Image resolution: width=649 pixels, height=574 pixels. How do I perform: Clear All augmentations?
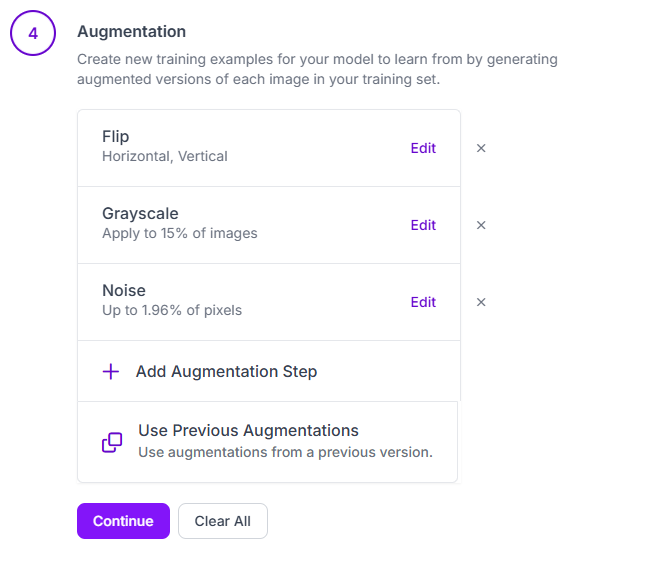pos(223,521)
